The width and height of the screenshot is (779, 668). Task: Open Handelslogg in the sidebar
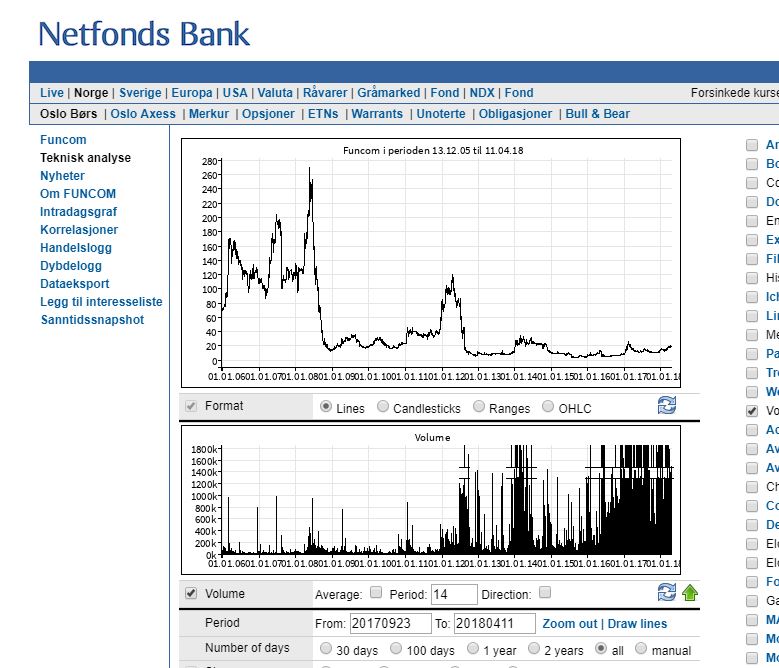pyautogui.click(x=76, y=248)
